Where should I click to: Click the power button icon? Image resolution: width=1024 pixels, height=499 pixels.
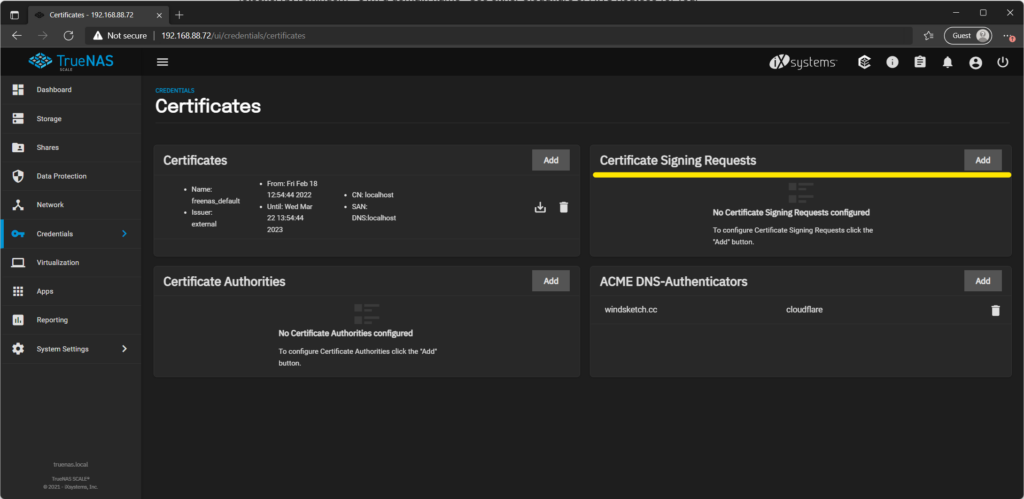click(1003, 62)
